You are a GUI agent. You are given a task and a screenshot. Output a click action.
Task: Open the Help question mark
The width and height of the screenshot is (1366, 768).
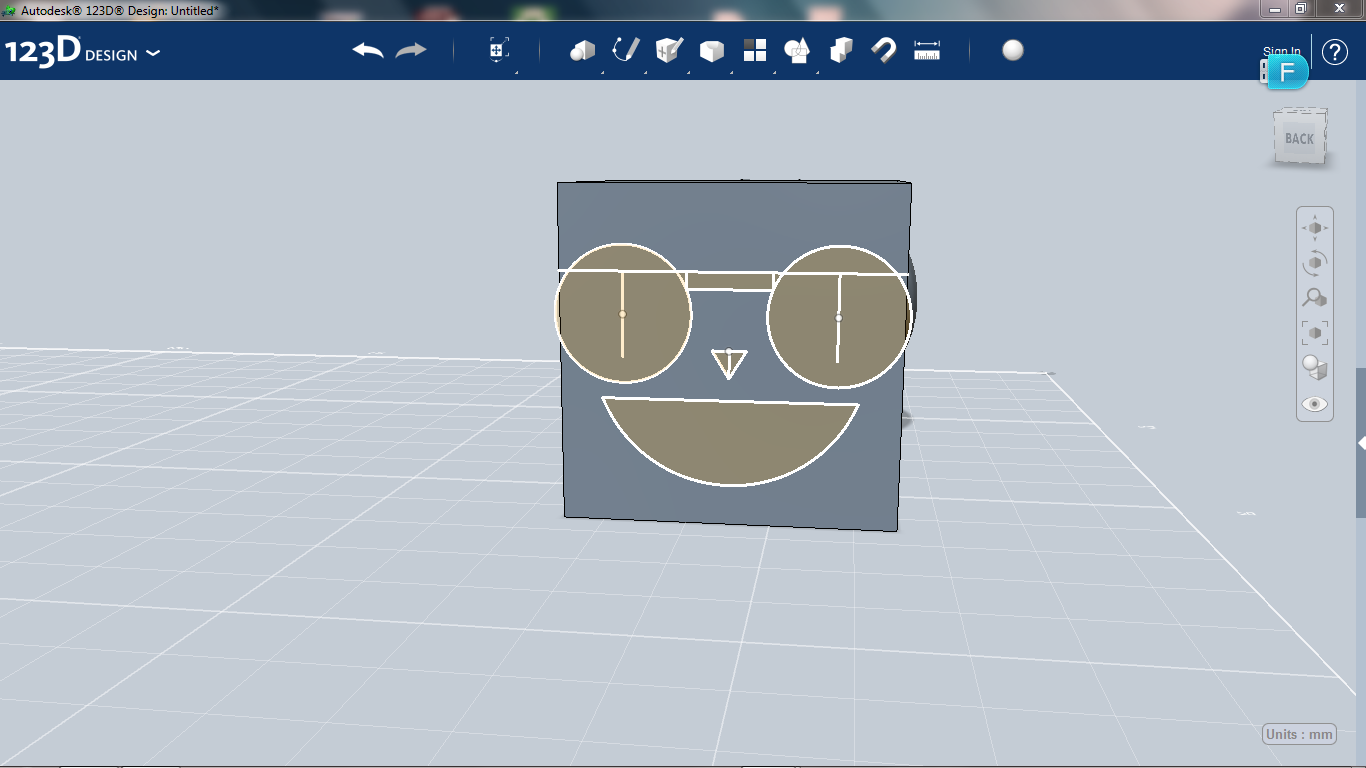tap(1335, 52)
